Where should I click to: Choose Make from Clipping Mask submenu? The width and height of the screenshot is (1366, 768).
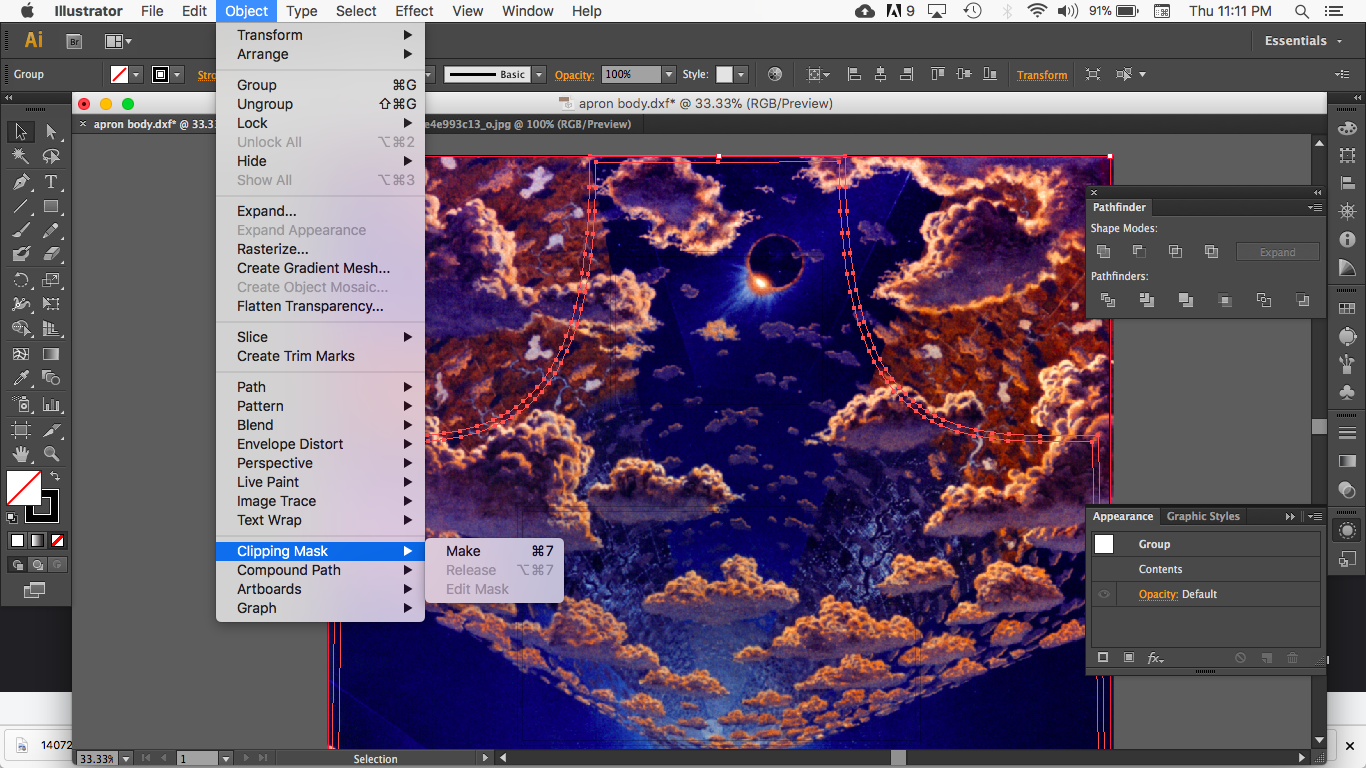(x=494, y=551)
